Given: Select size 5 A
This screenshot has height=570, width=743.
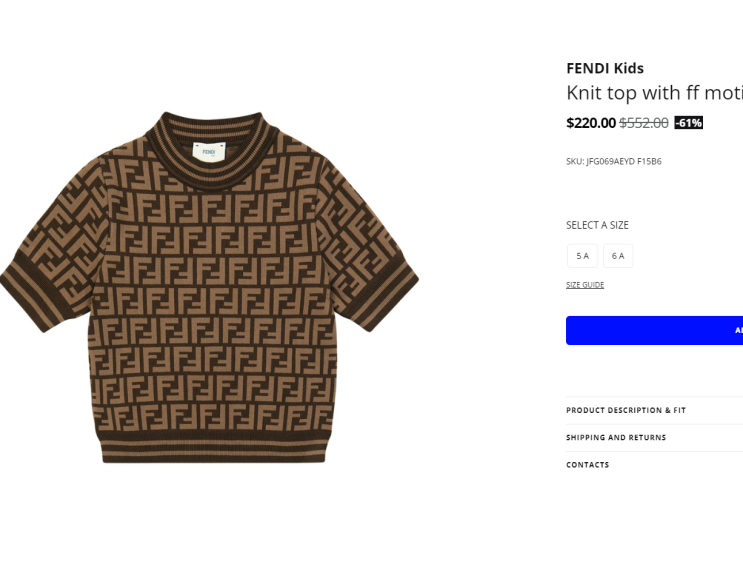Looking at the screenshot, I should pyautogui.click(x=582, y=256).
